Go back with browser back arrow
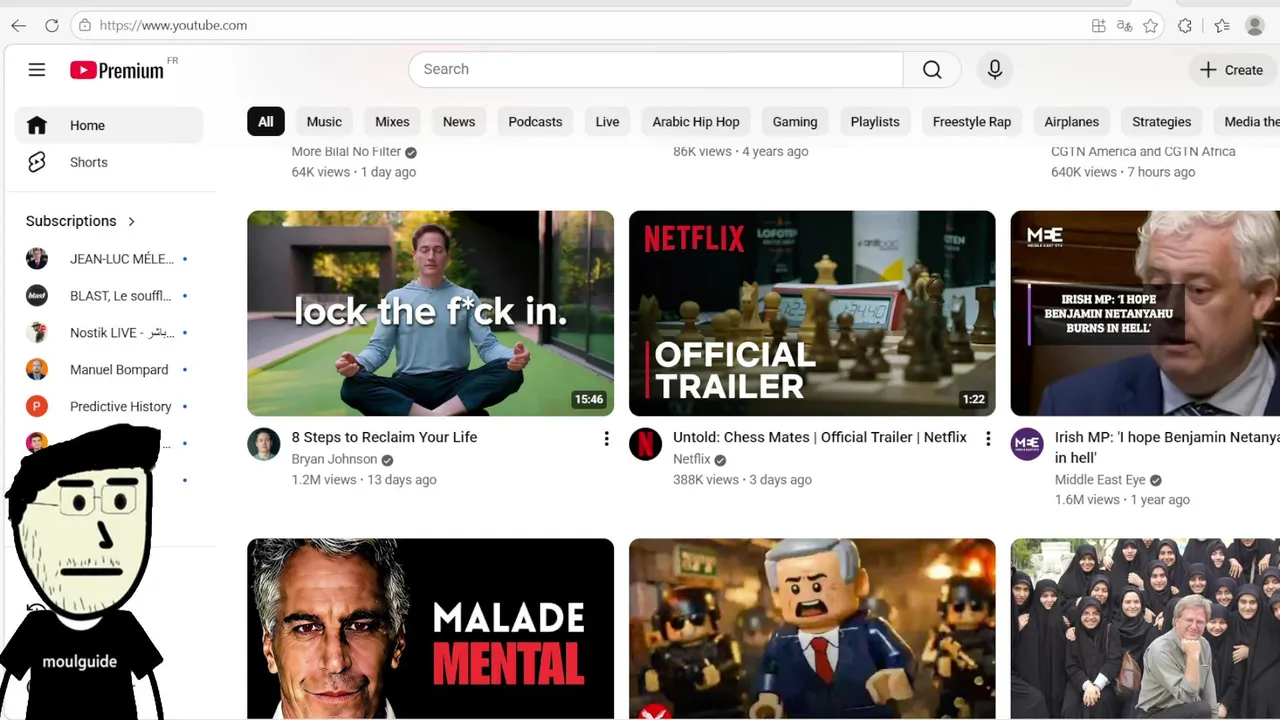This screenshot has height=720, width=1280. tap(19, 25)
